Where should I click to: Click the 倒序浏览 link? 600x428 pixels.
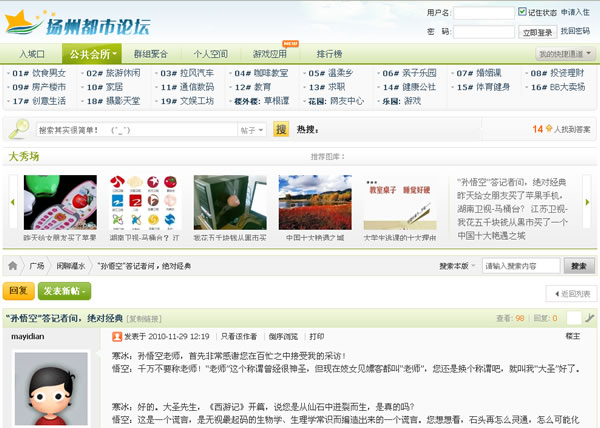click(283, 337)
